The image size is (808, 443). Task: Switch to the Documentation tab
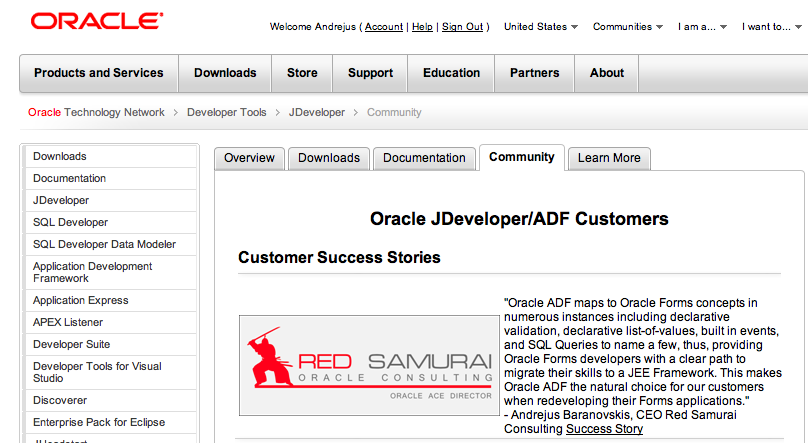coord(424,158)
